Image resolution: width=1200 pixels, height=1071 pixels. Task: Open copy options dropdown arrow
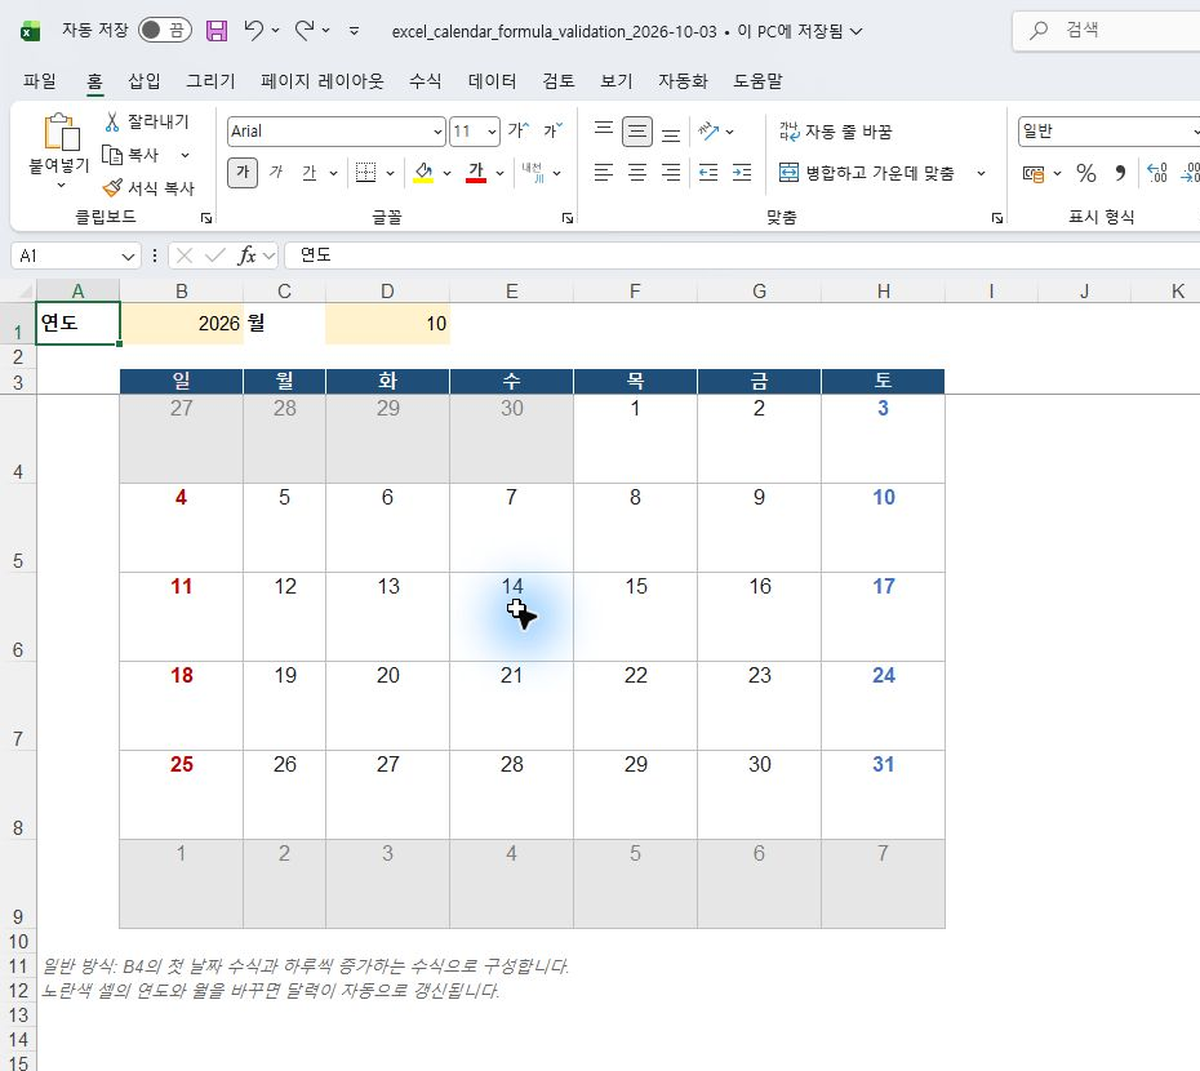[185, 155]
